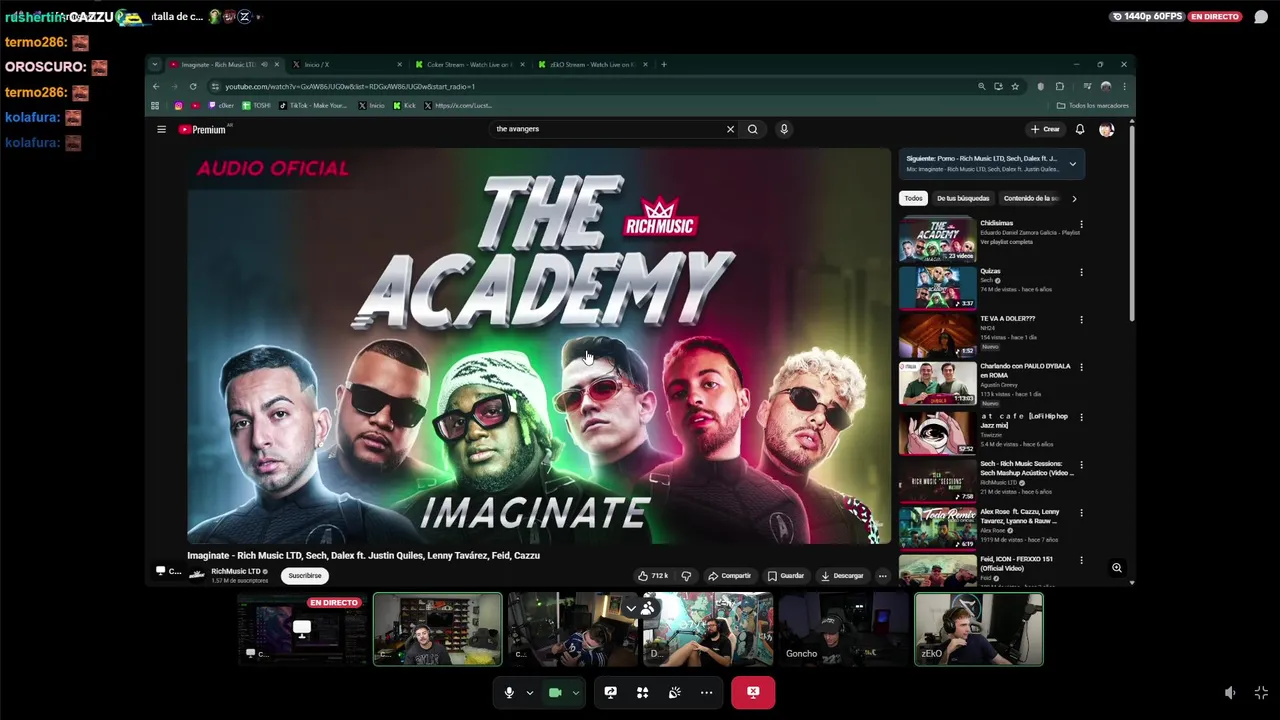
Task: Open soundboard icon in call toolbar
Action: [x=674, y=692]
